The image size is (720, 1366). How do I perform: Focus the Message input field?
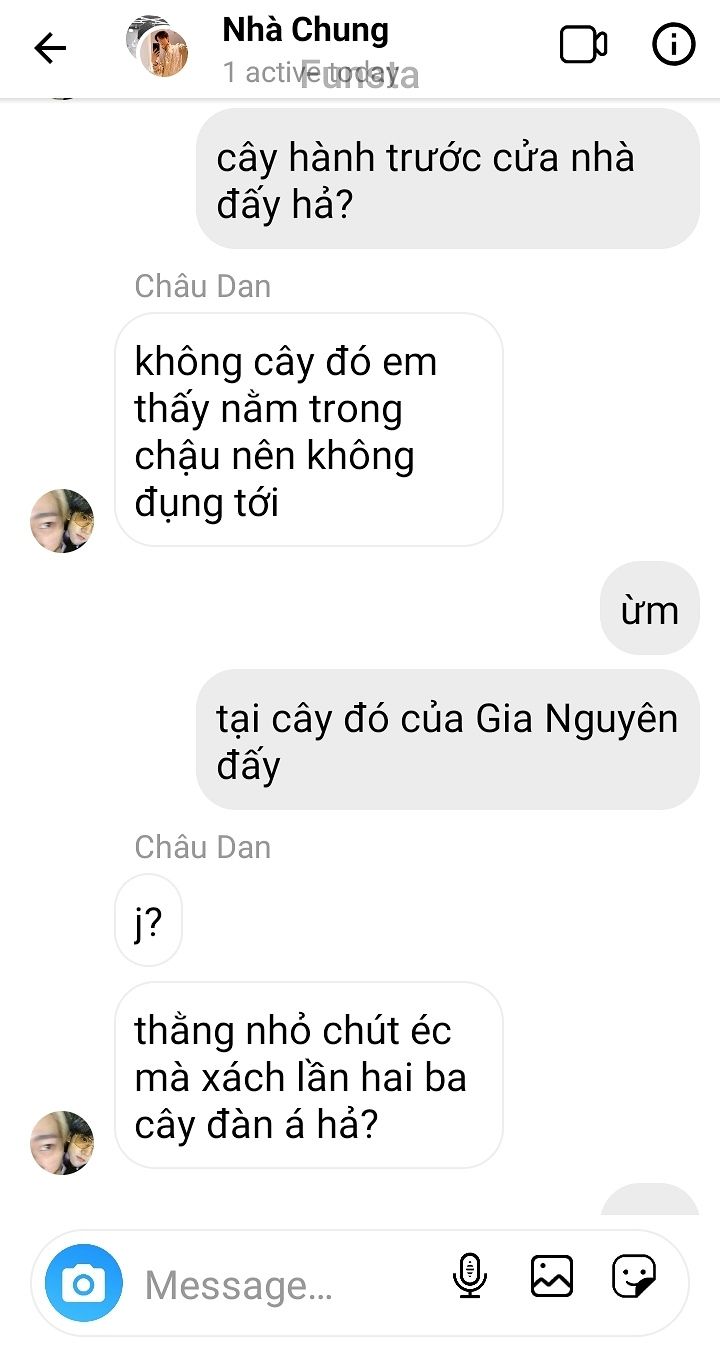pyautogui.click(x=290, y=1284)
